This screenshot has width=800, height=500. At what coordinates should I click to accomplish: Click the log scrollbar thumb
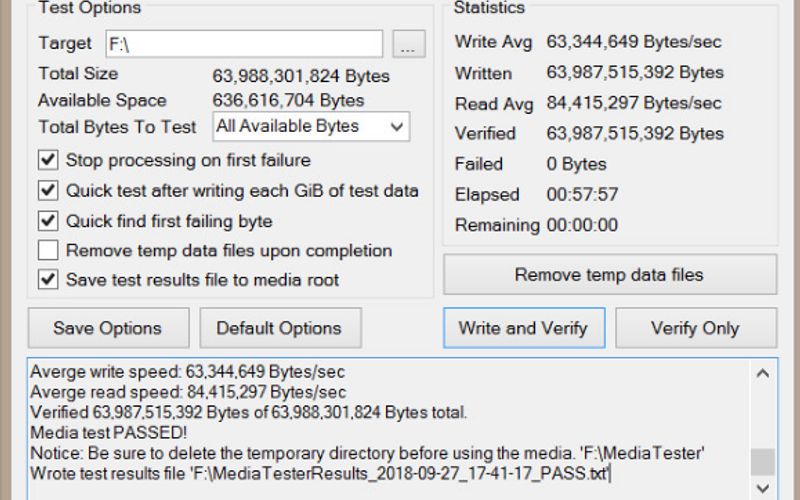[x=762, y=461]
